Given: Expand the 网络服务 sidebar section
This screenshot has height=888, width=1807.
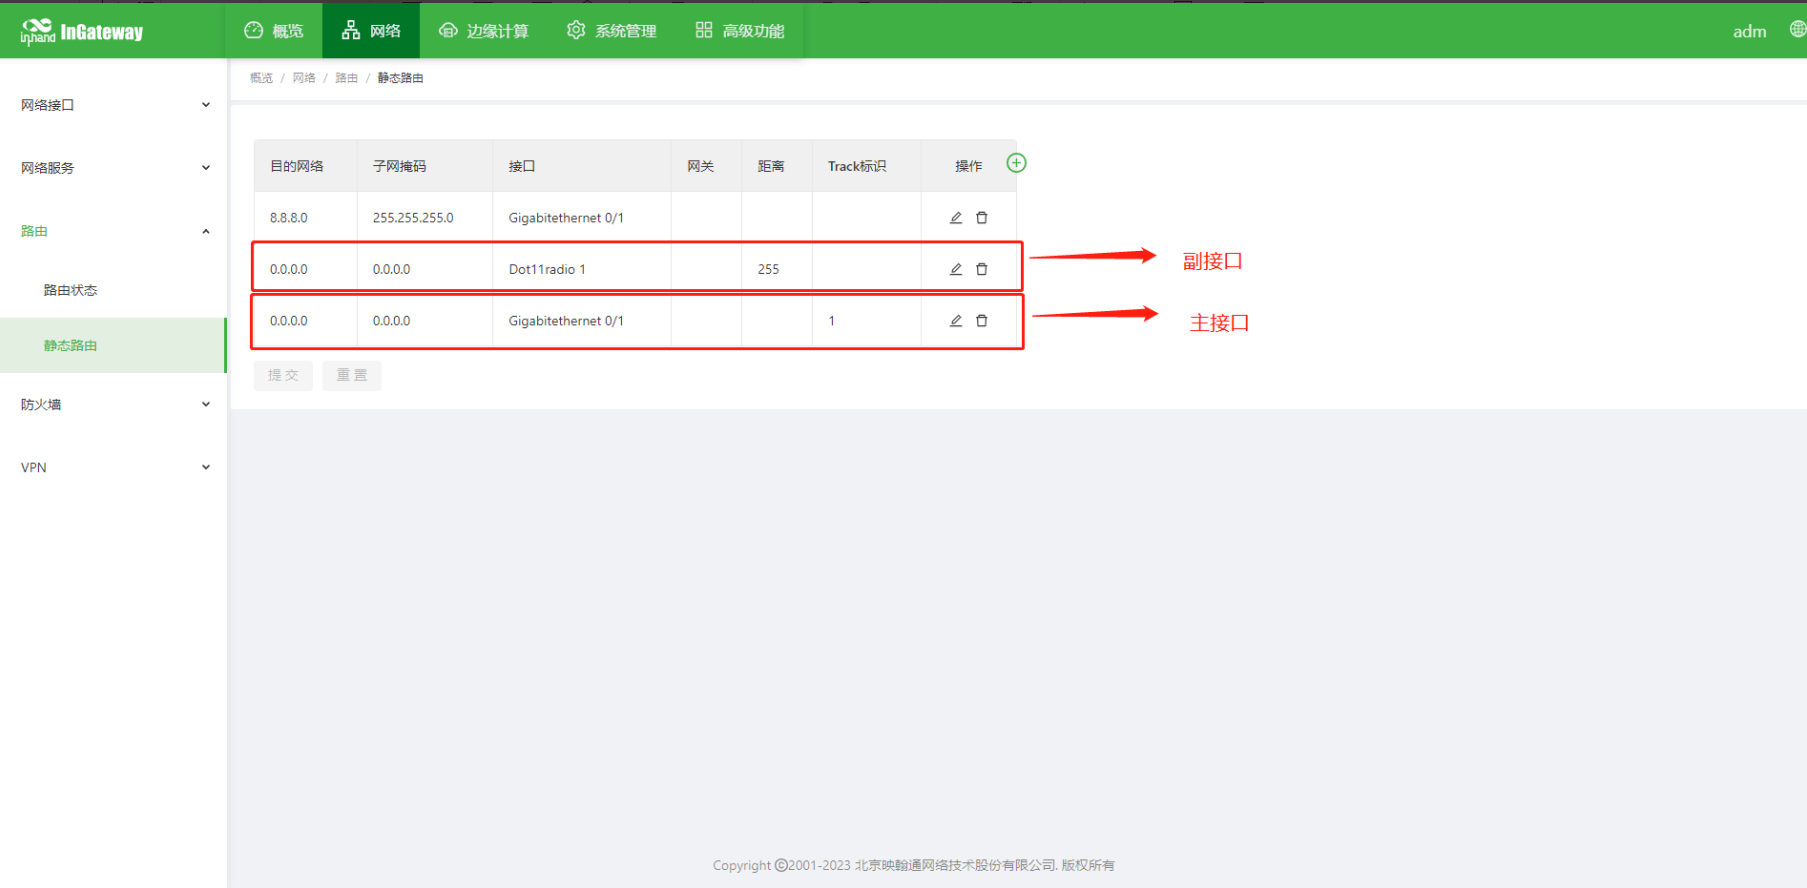Looking at the screenshot, I should (113, 168).
